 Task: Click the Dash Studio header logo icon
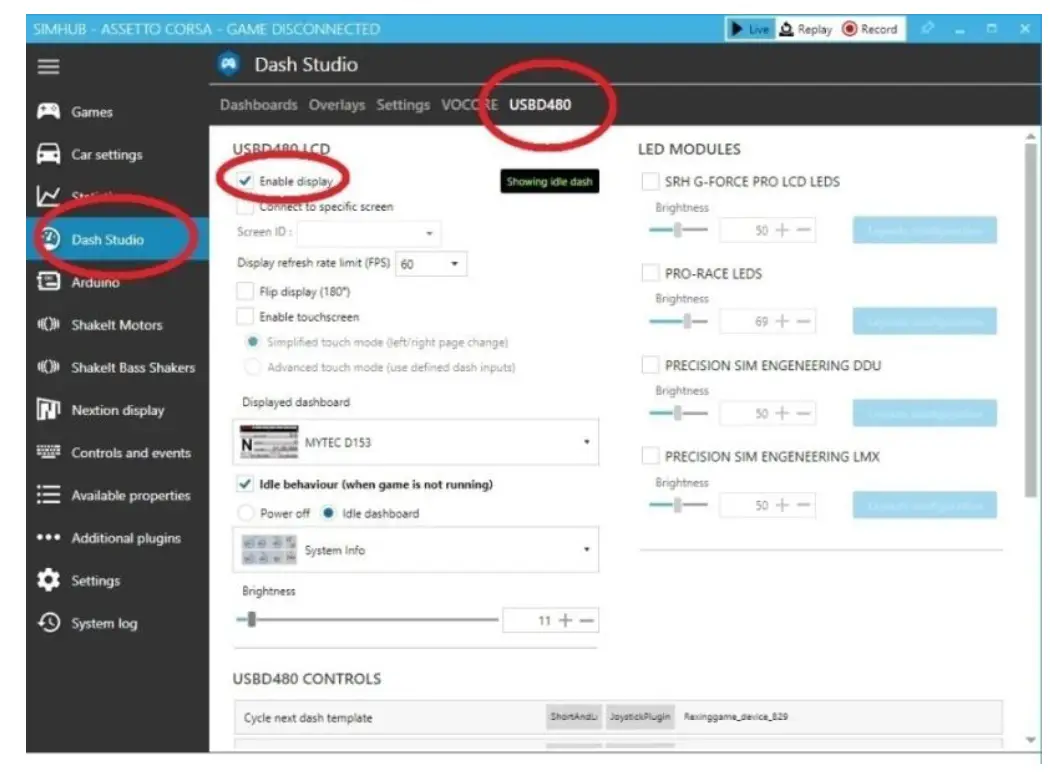pos(229,64)
